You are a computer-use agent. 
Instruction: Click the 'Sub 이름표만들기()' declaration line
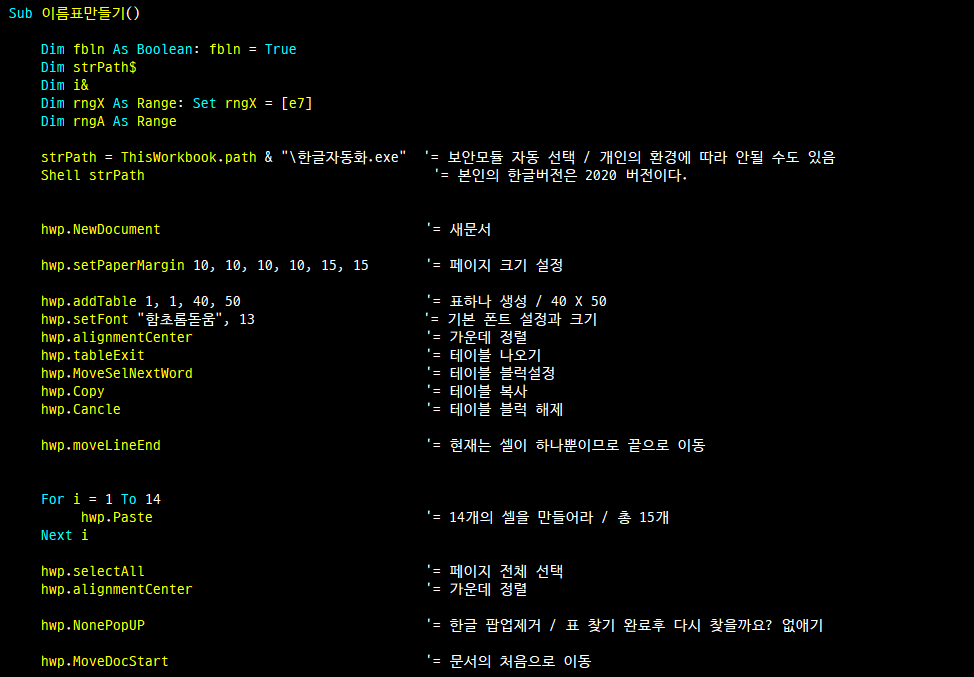tap(75, 13)
